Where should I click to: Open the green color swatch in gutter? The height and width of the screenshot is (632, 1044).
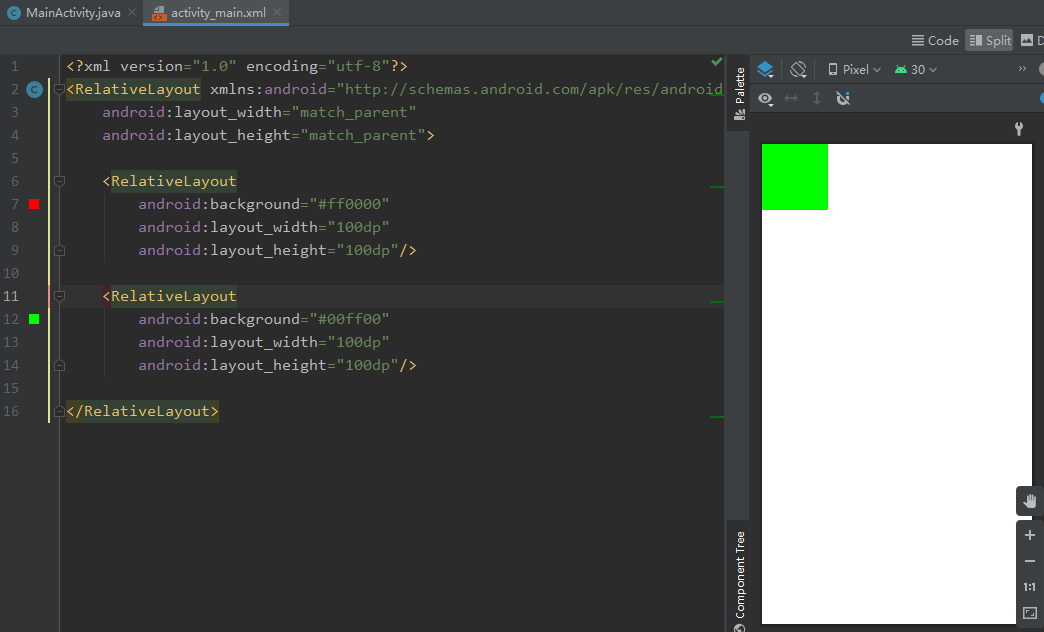pyautogui.click(x=34, y=319)
